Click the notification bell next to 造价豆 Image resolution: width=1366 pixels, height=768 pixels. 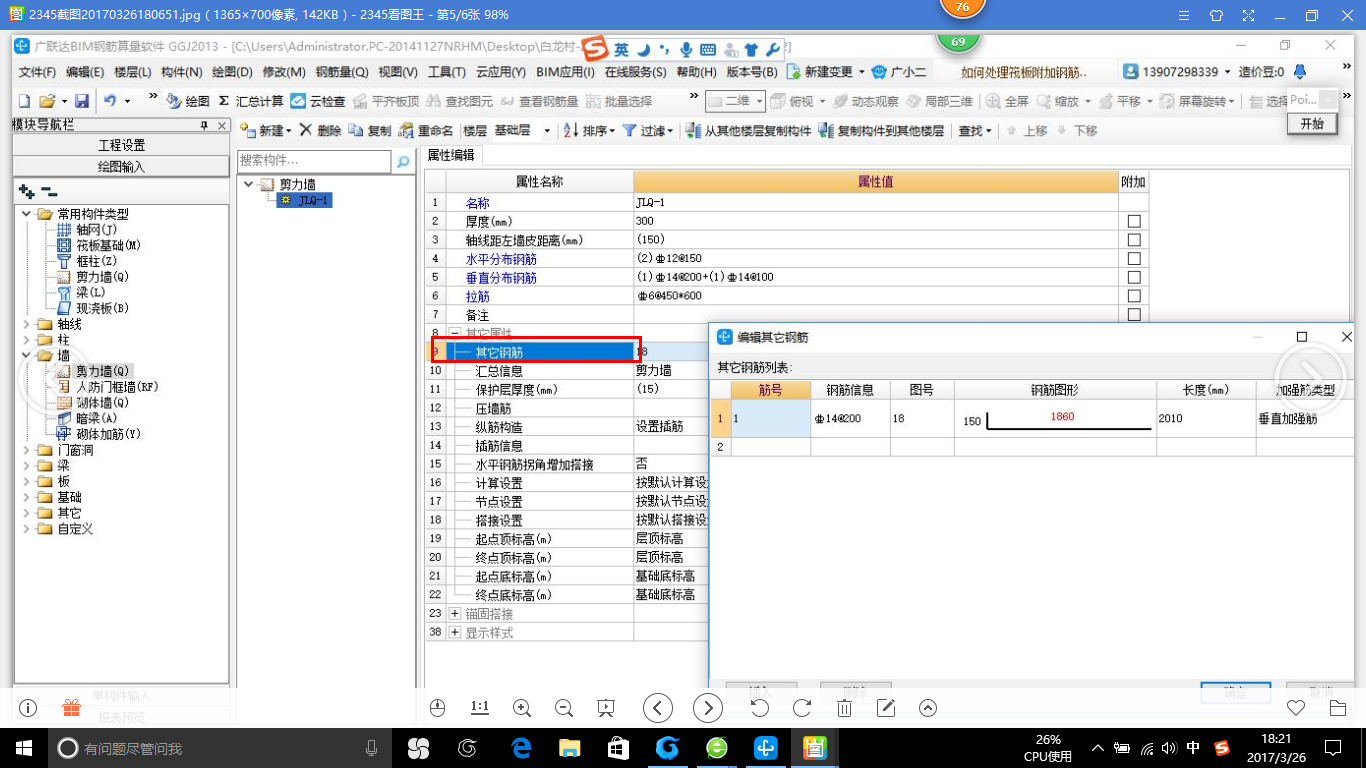(x=1300, y=72)
